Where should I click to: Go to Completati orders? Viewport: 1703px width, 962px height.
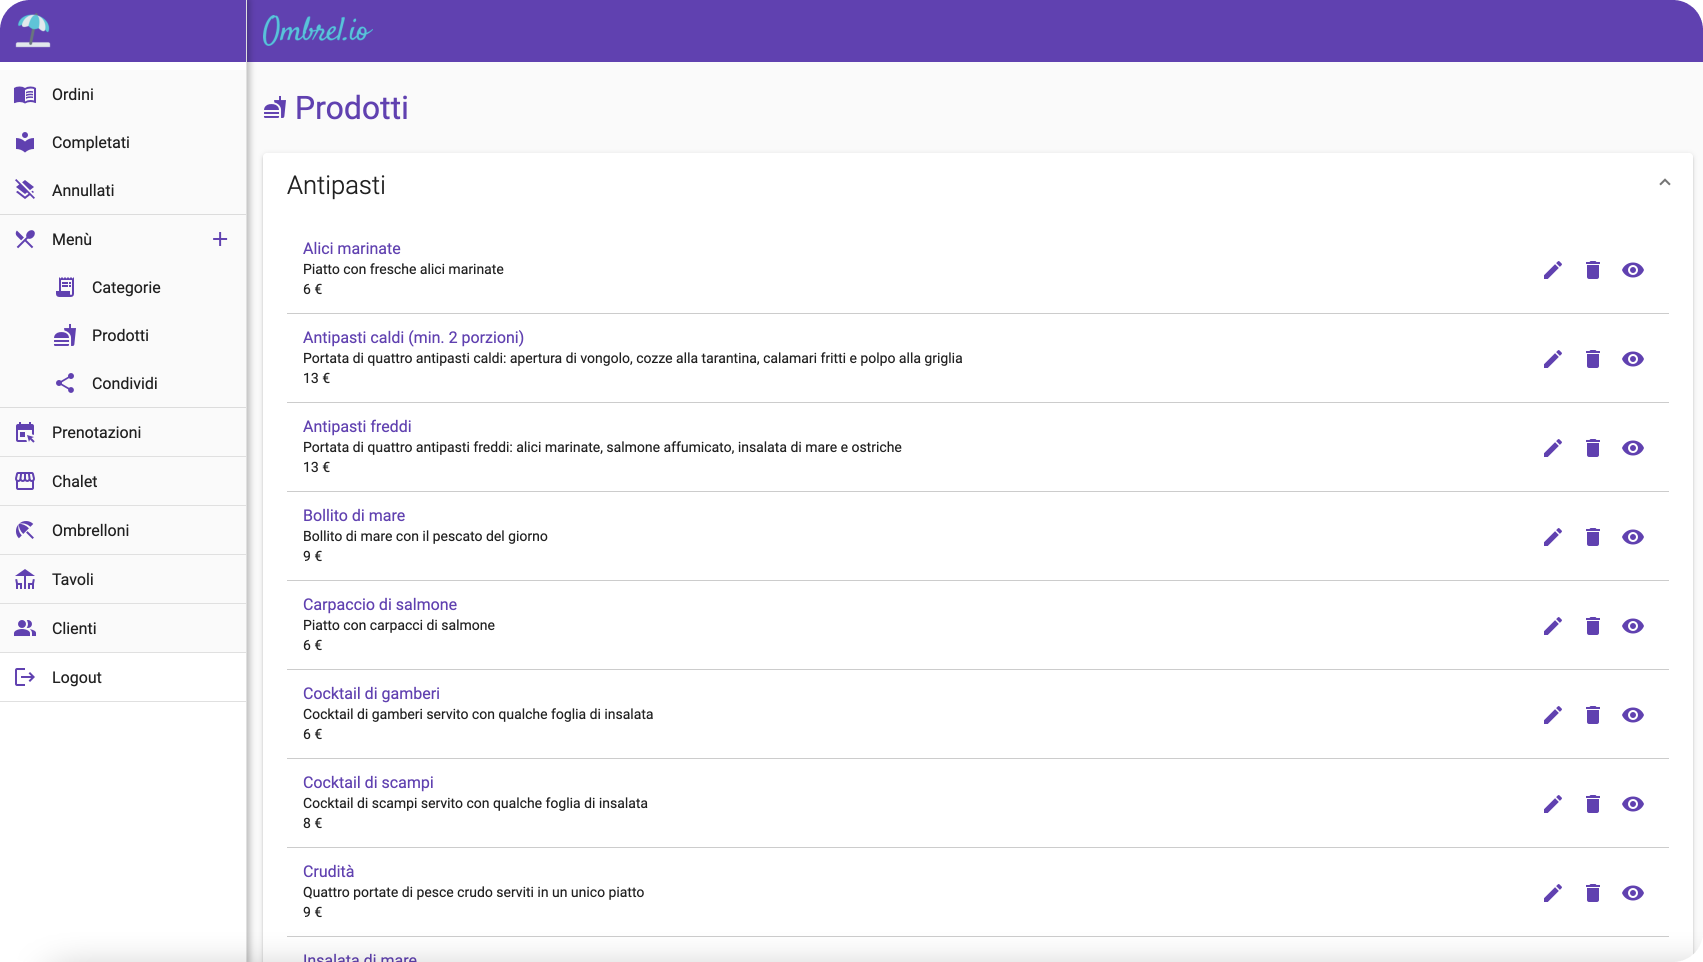click(123, 142)
